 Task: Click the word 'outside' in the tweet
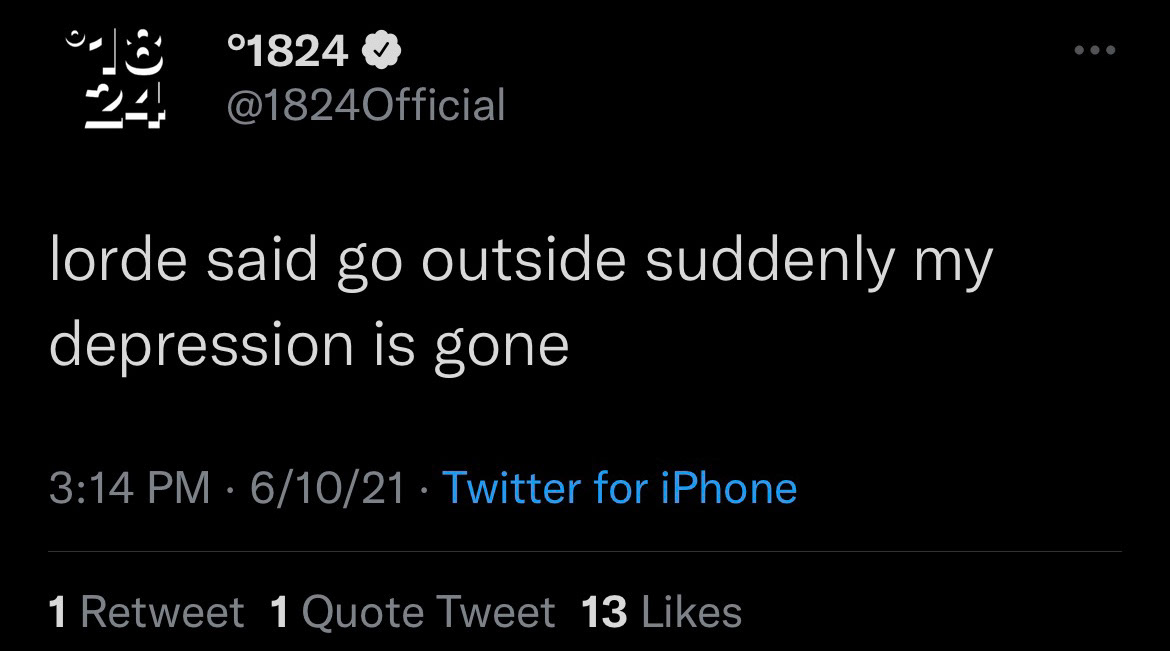coord(526,261)
